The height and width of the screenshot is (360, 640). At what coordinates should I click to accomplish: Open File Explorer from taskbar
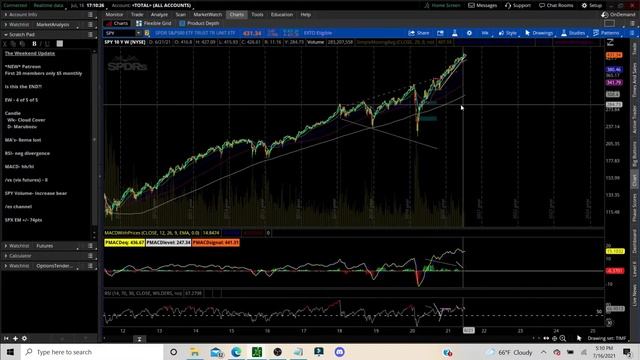[195, 352]
